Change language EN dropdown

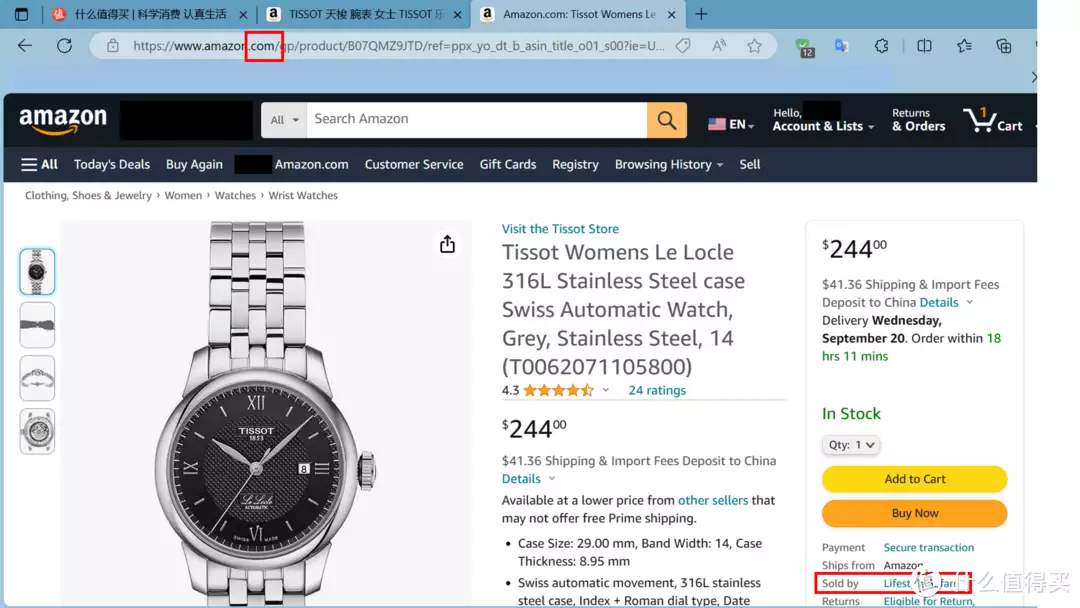pyautogui.click(x=731, y=124)
